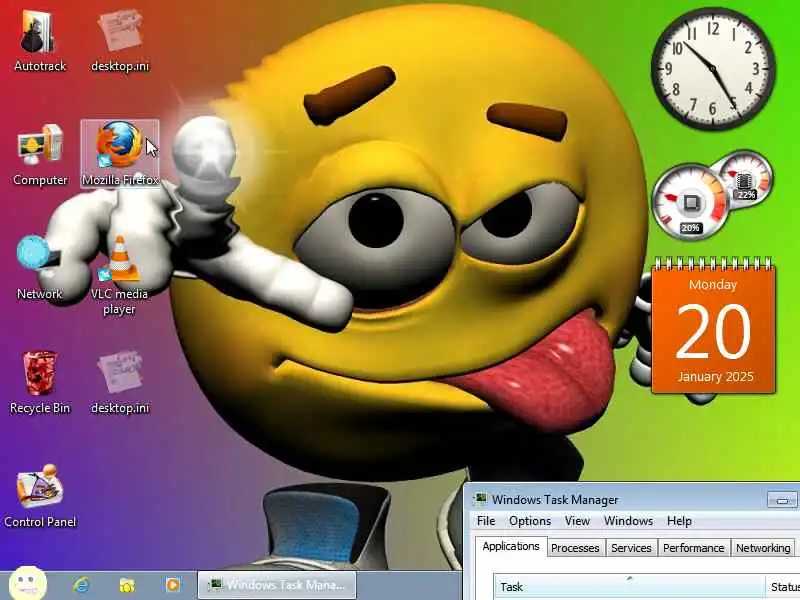Switch to the Services tab
This screenshot has height=600, width=800.
click(631, 548)
